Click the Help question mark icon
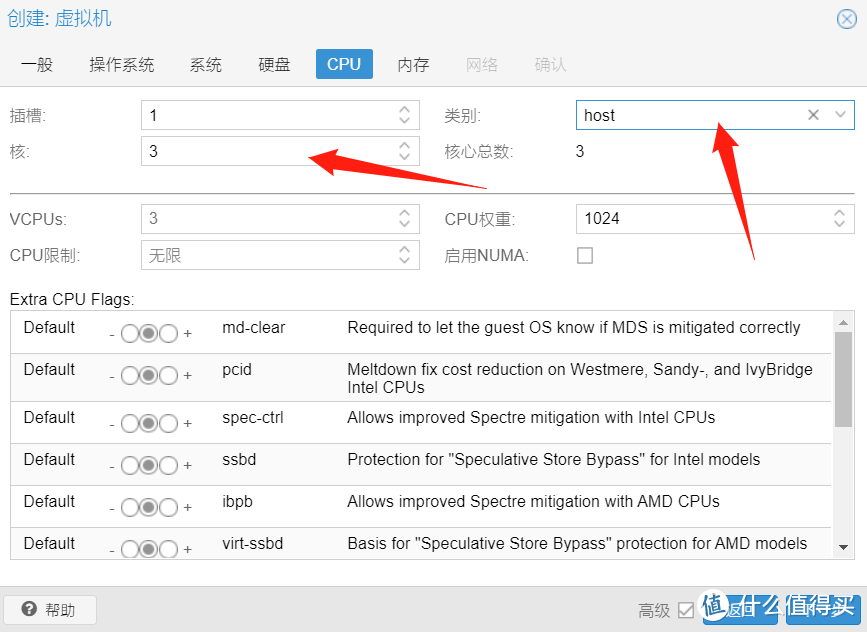The image size is (867, 632). click(29, 609)
